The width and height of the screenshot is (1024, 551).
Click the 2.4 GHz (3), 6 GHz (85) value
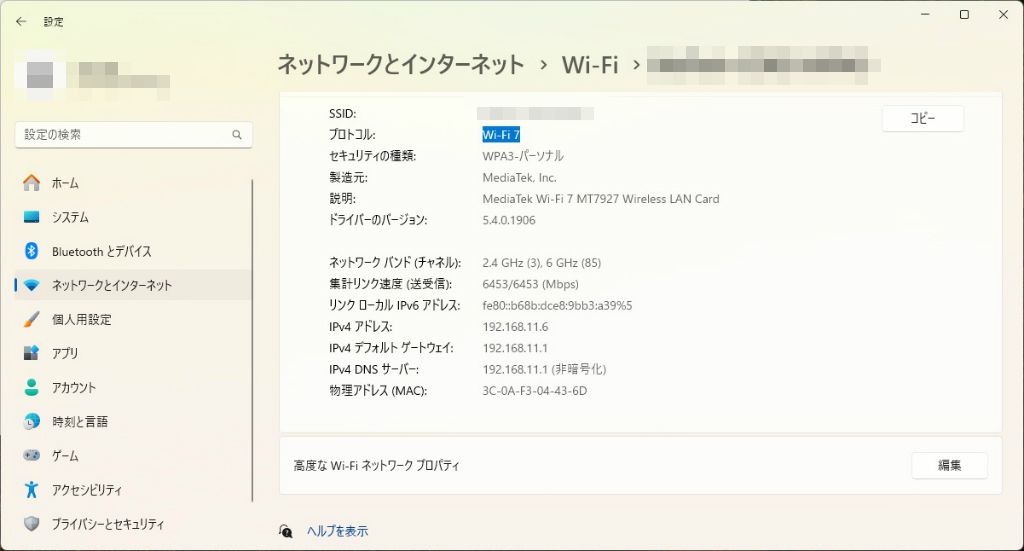coord(541,262)
